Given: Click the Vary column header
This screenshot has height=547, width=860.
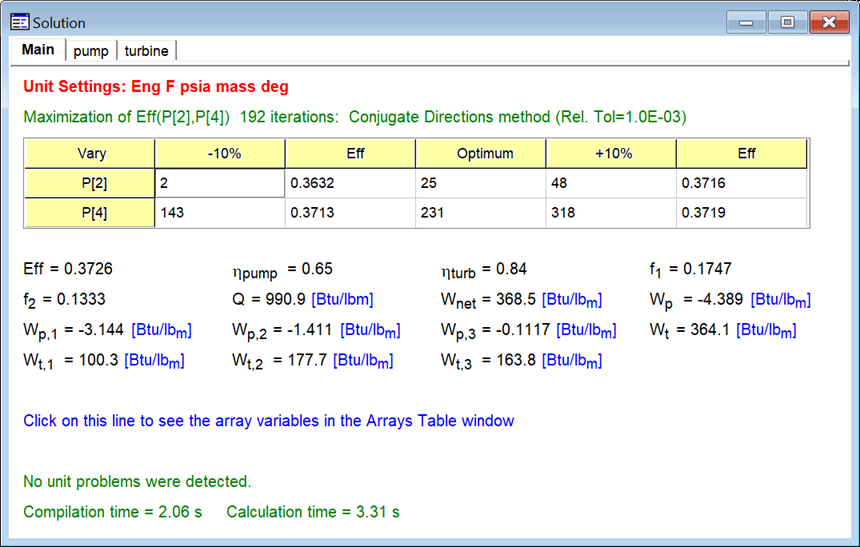Looking at the screenshot, I should coord(90,154).
